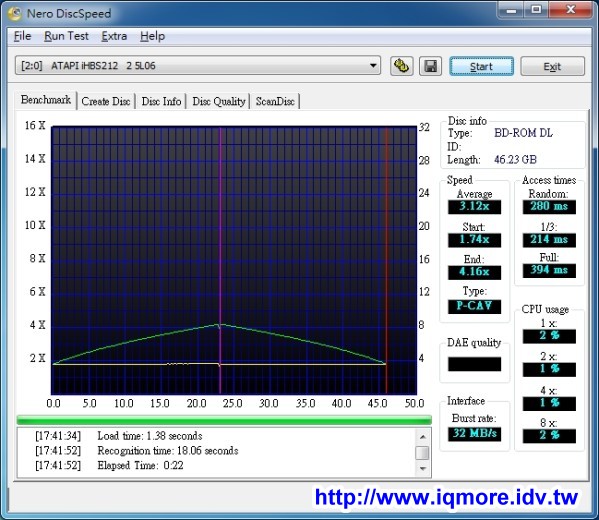Switch to the ScanDisc tab
The image size is (599, 520).
click(275, 101)
